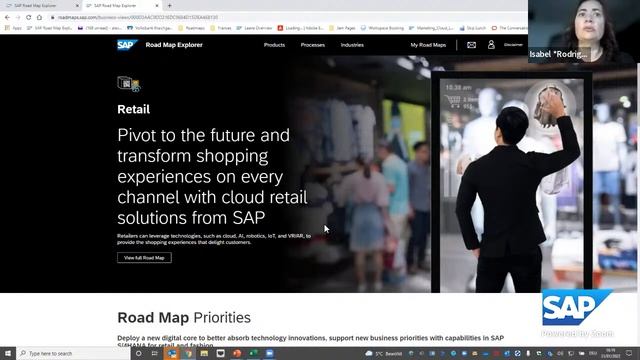Click the View full Road Map button

(144, 258)
